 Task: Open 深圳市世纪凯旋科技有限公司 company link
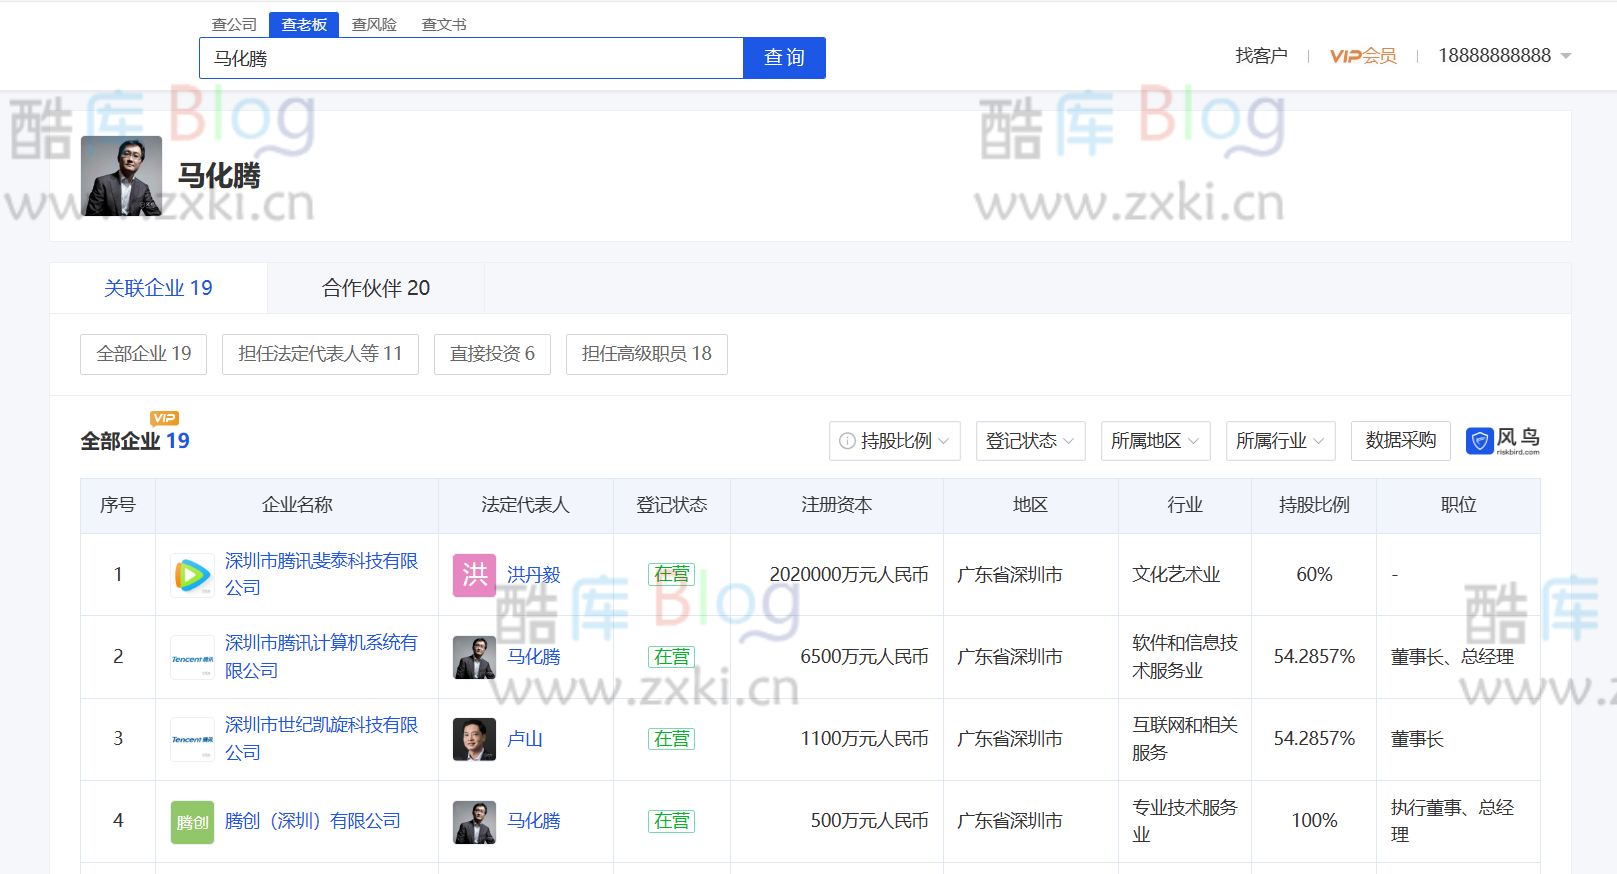tap(321, 738)
